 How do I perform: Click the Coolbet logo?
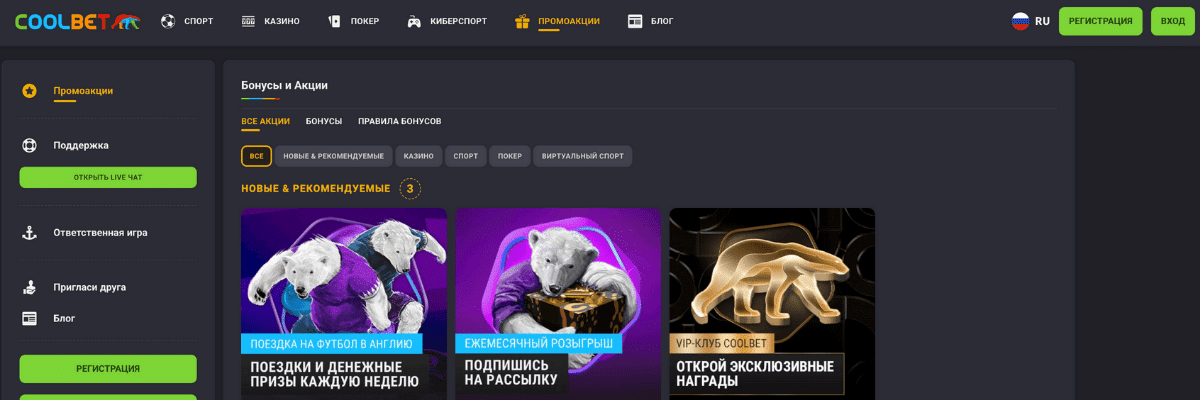pos(77,21)
